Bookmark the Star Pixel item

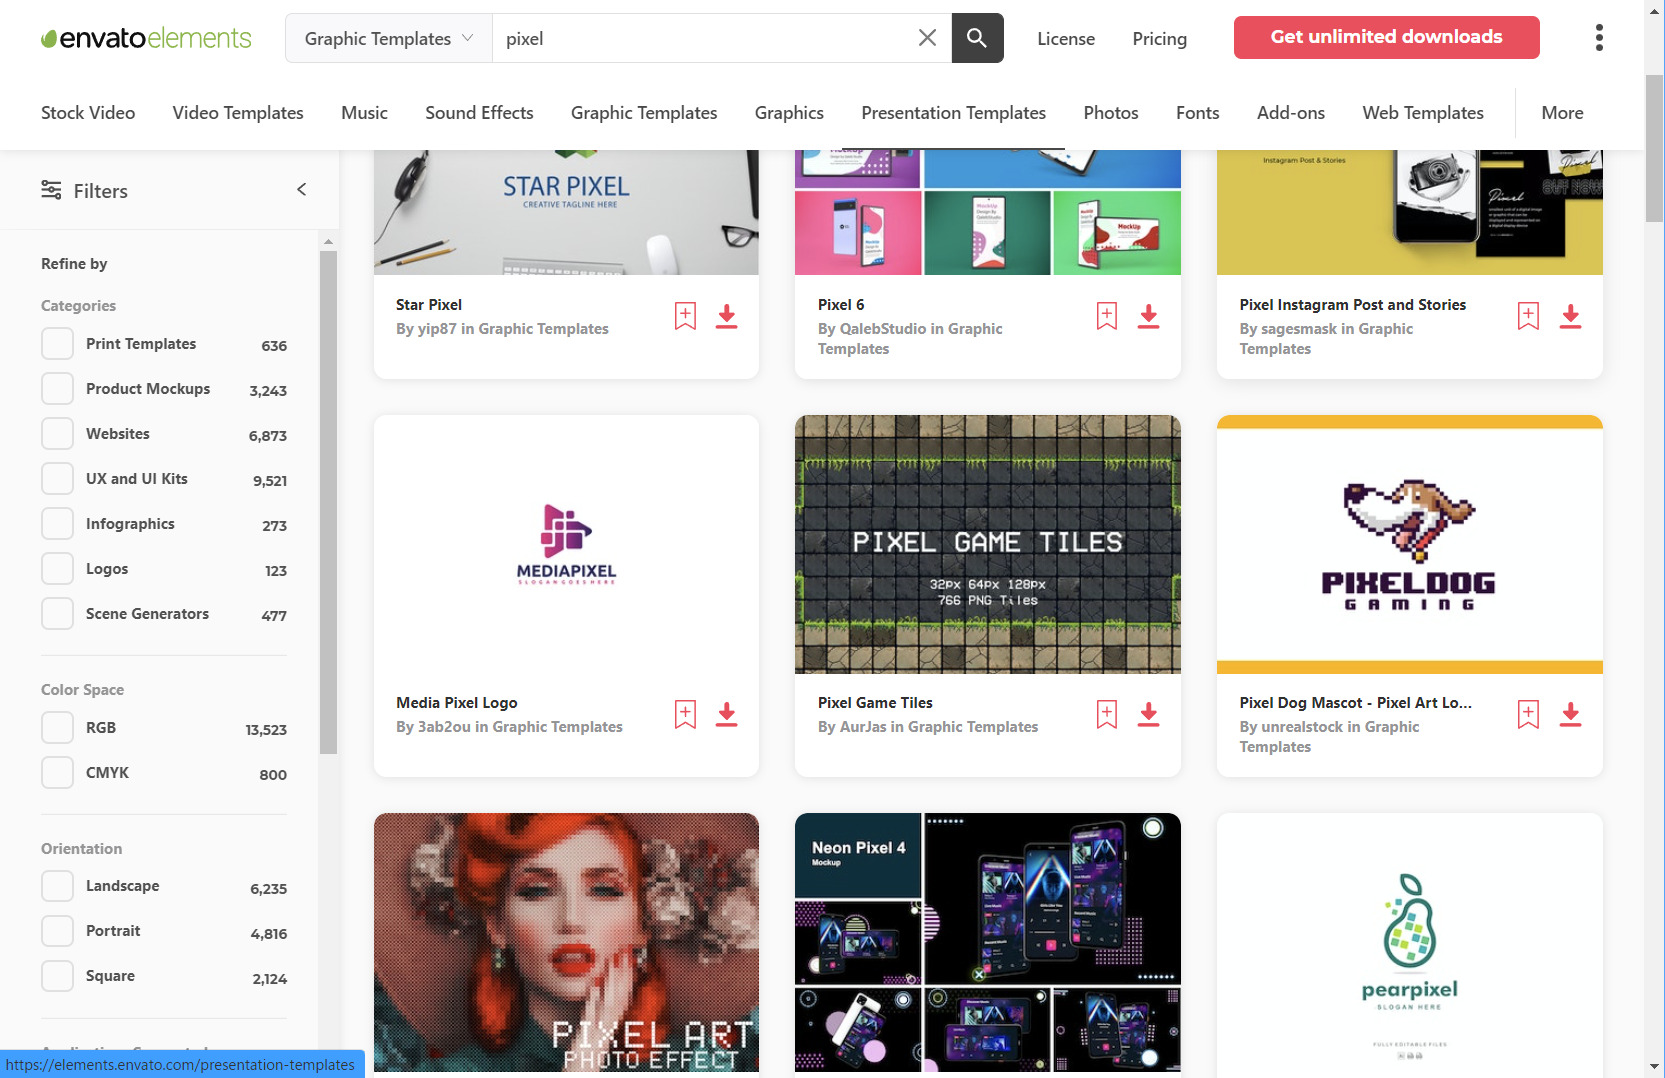tap(685, 316)
